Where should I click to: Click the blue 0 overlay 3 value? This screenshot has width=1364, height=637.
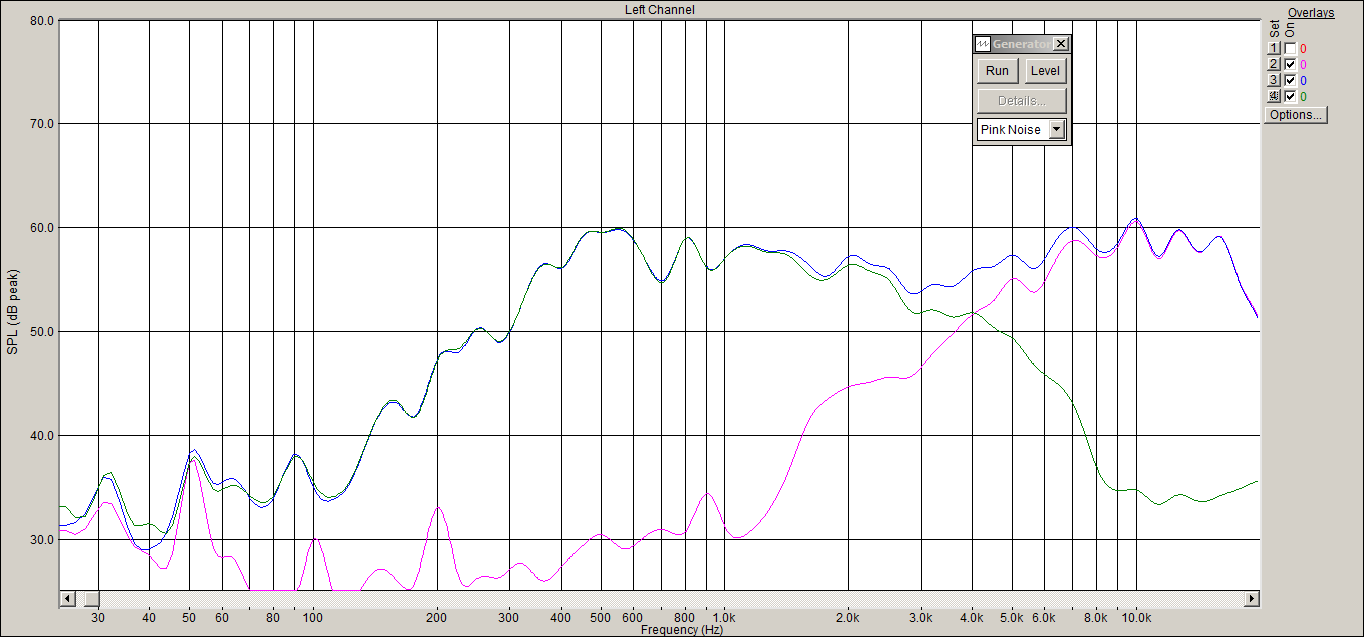point(1303,80)
